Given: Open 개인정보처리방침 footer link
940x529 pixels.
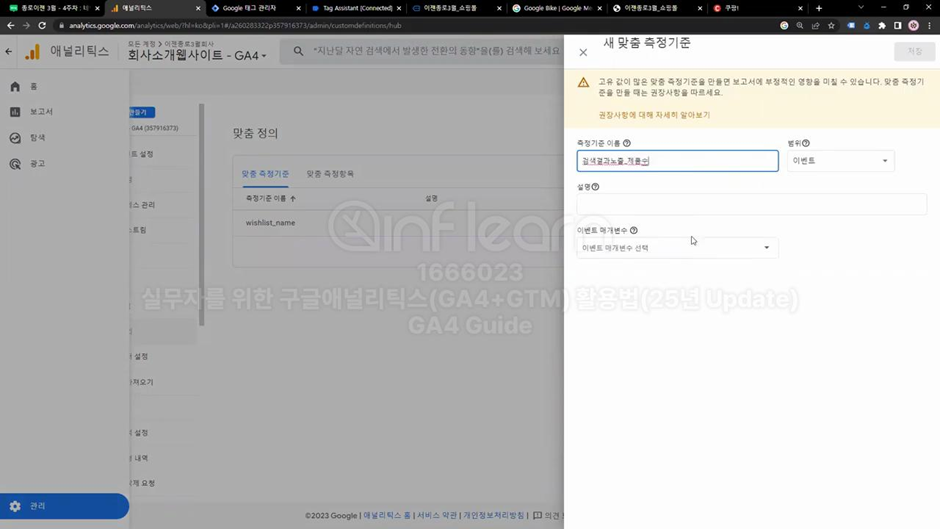Looking at the screenshot, I should coord(493,515).
